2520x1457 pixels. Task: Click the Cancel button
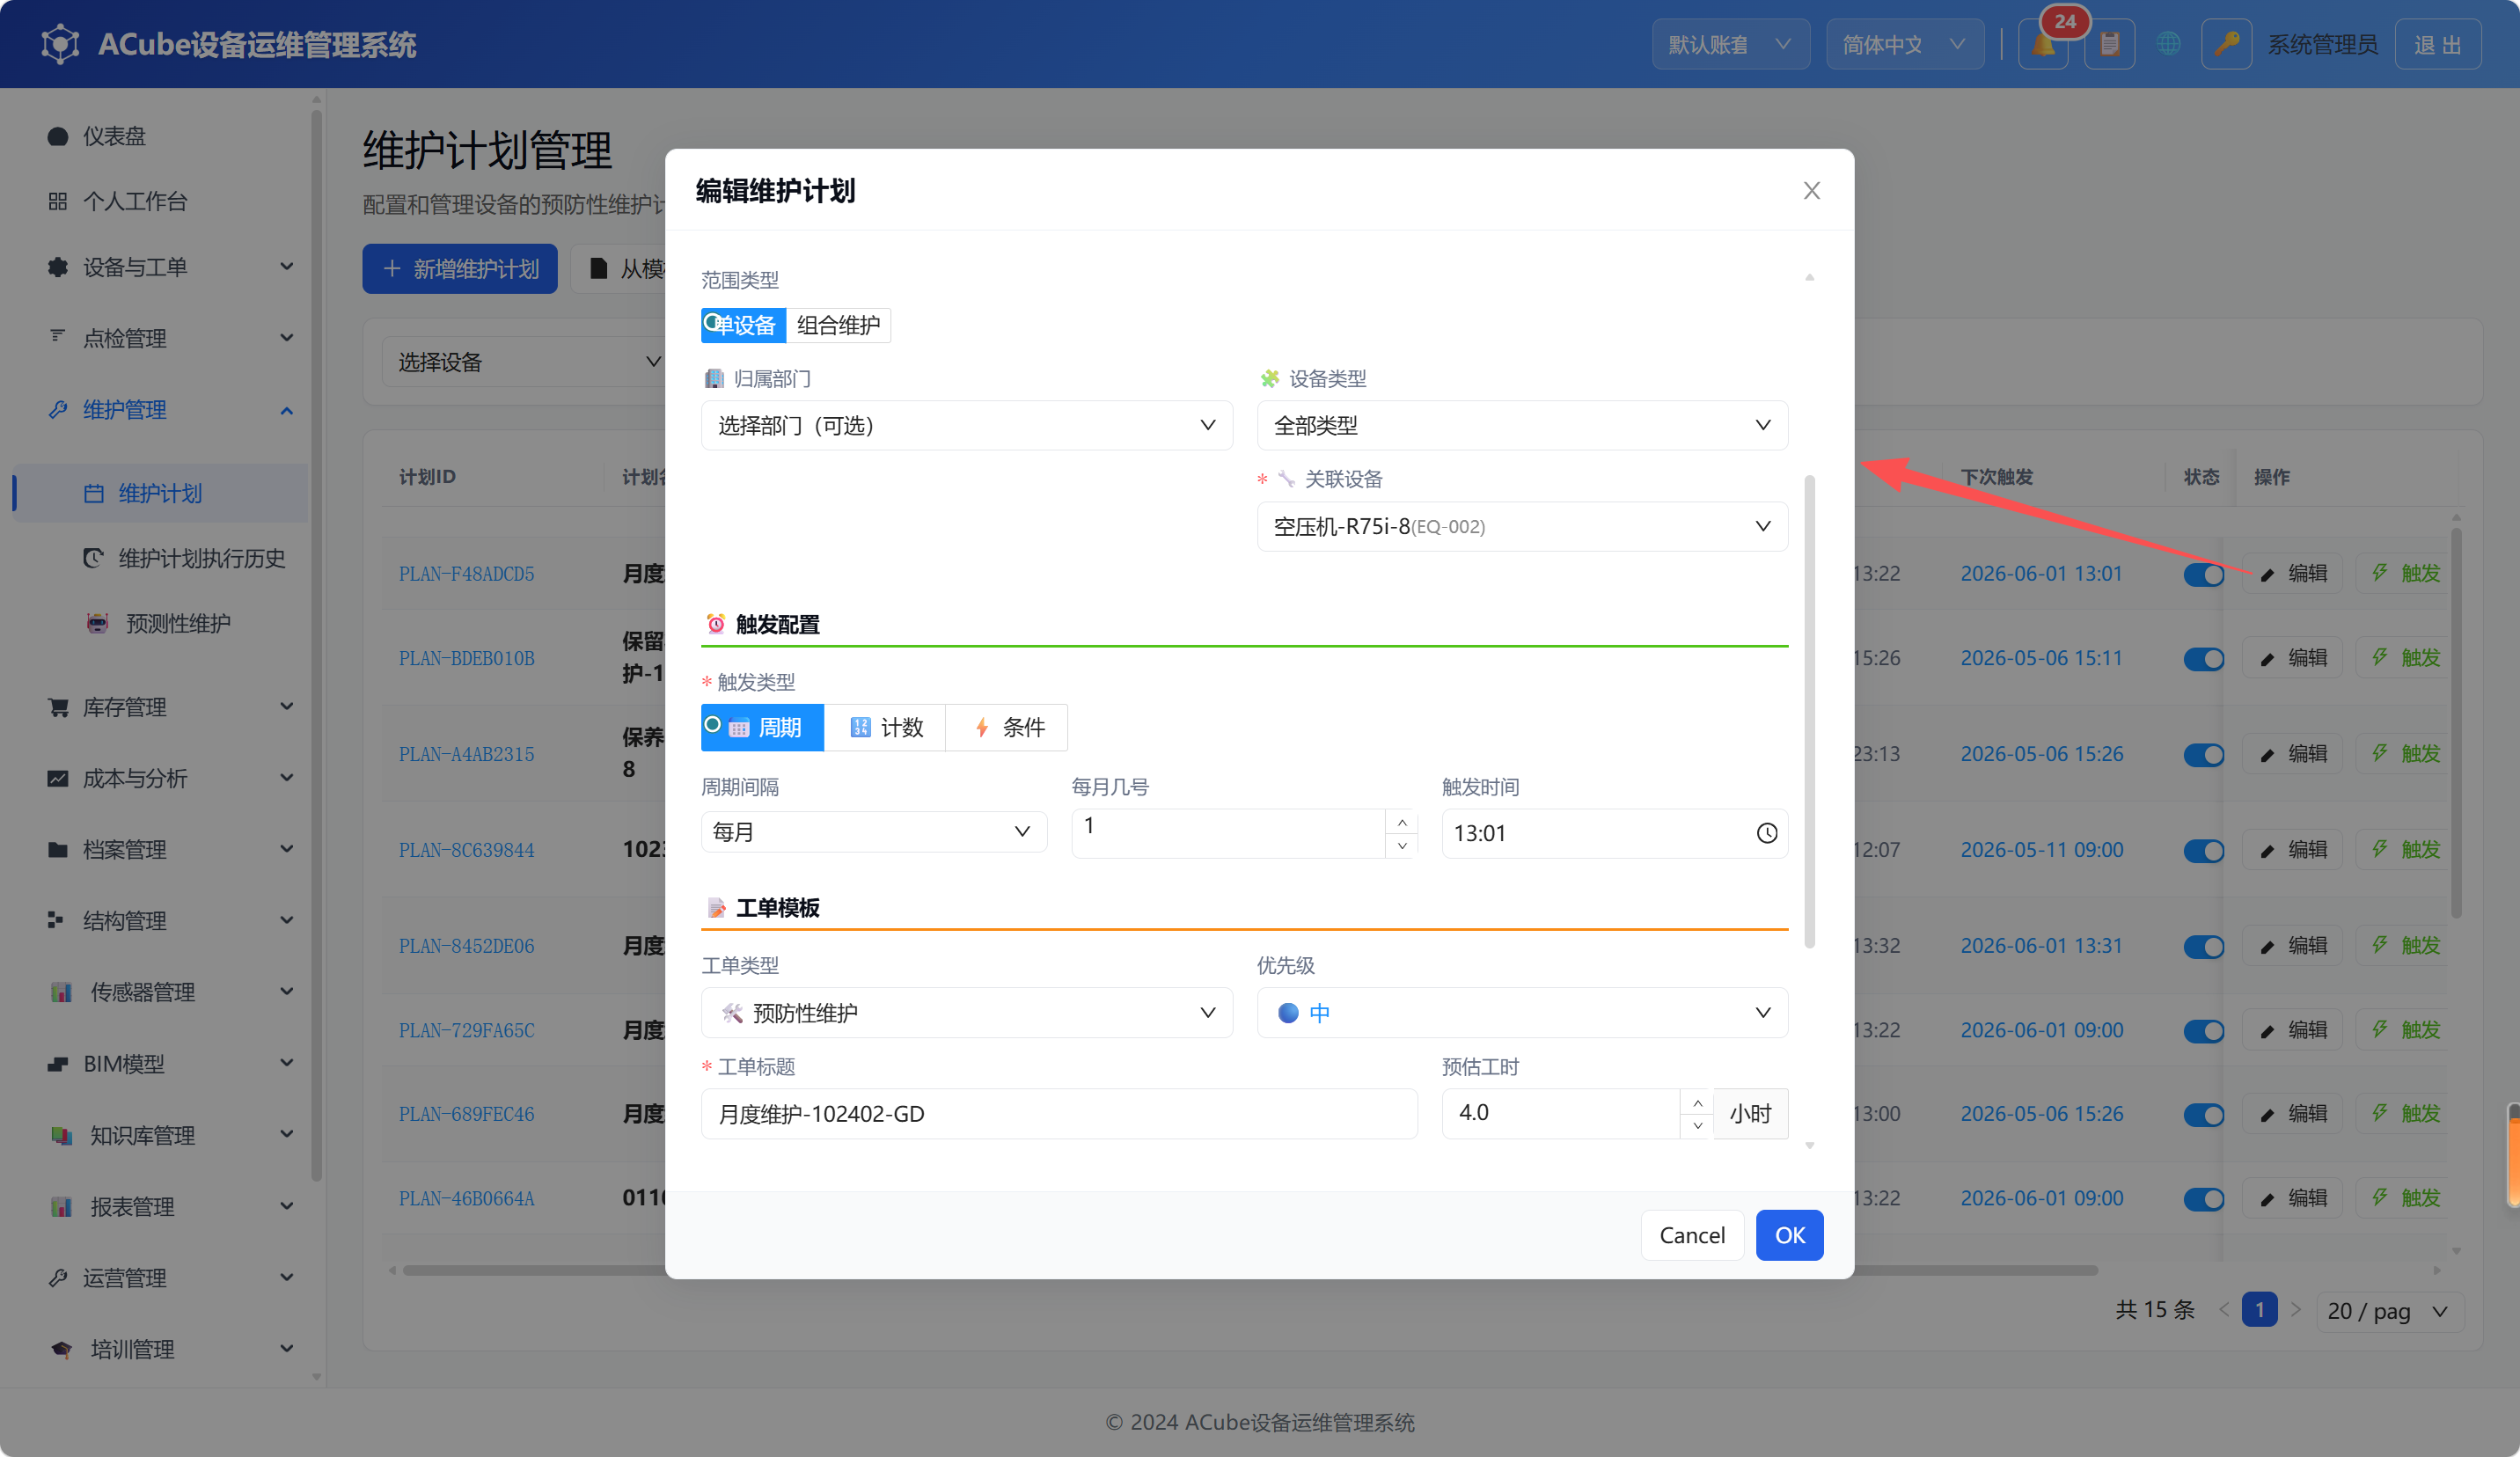pyautogui.click(x=1692, y=1235)
